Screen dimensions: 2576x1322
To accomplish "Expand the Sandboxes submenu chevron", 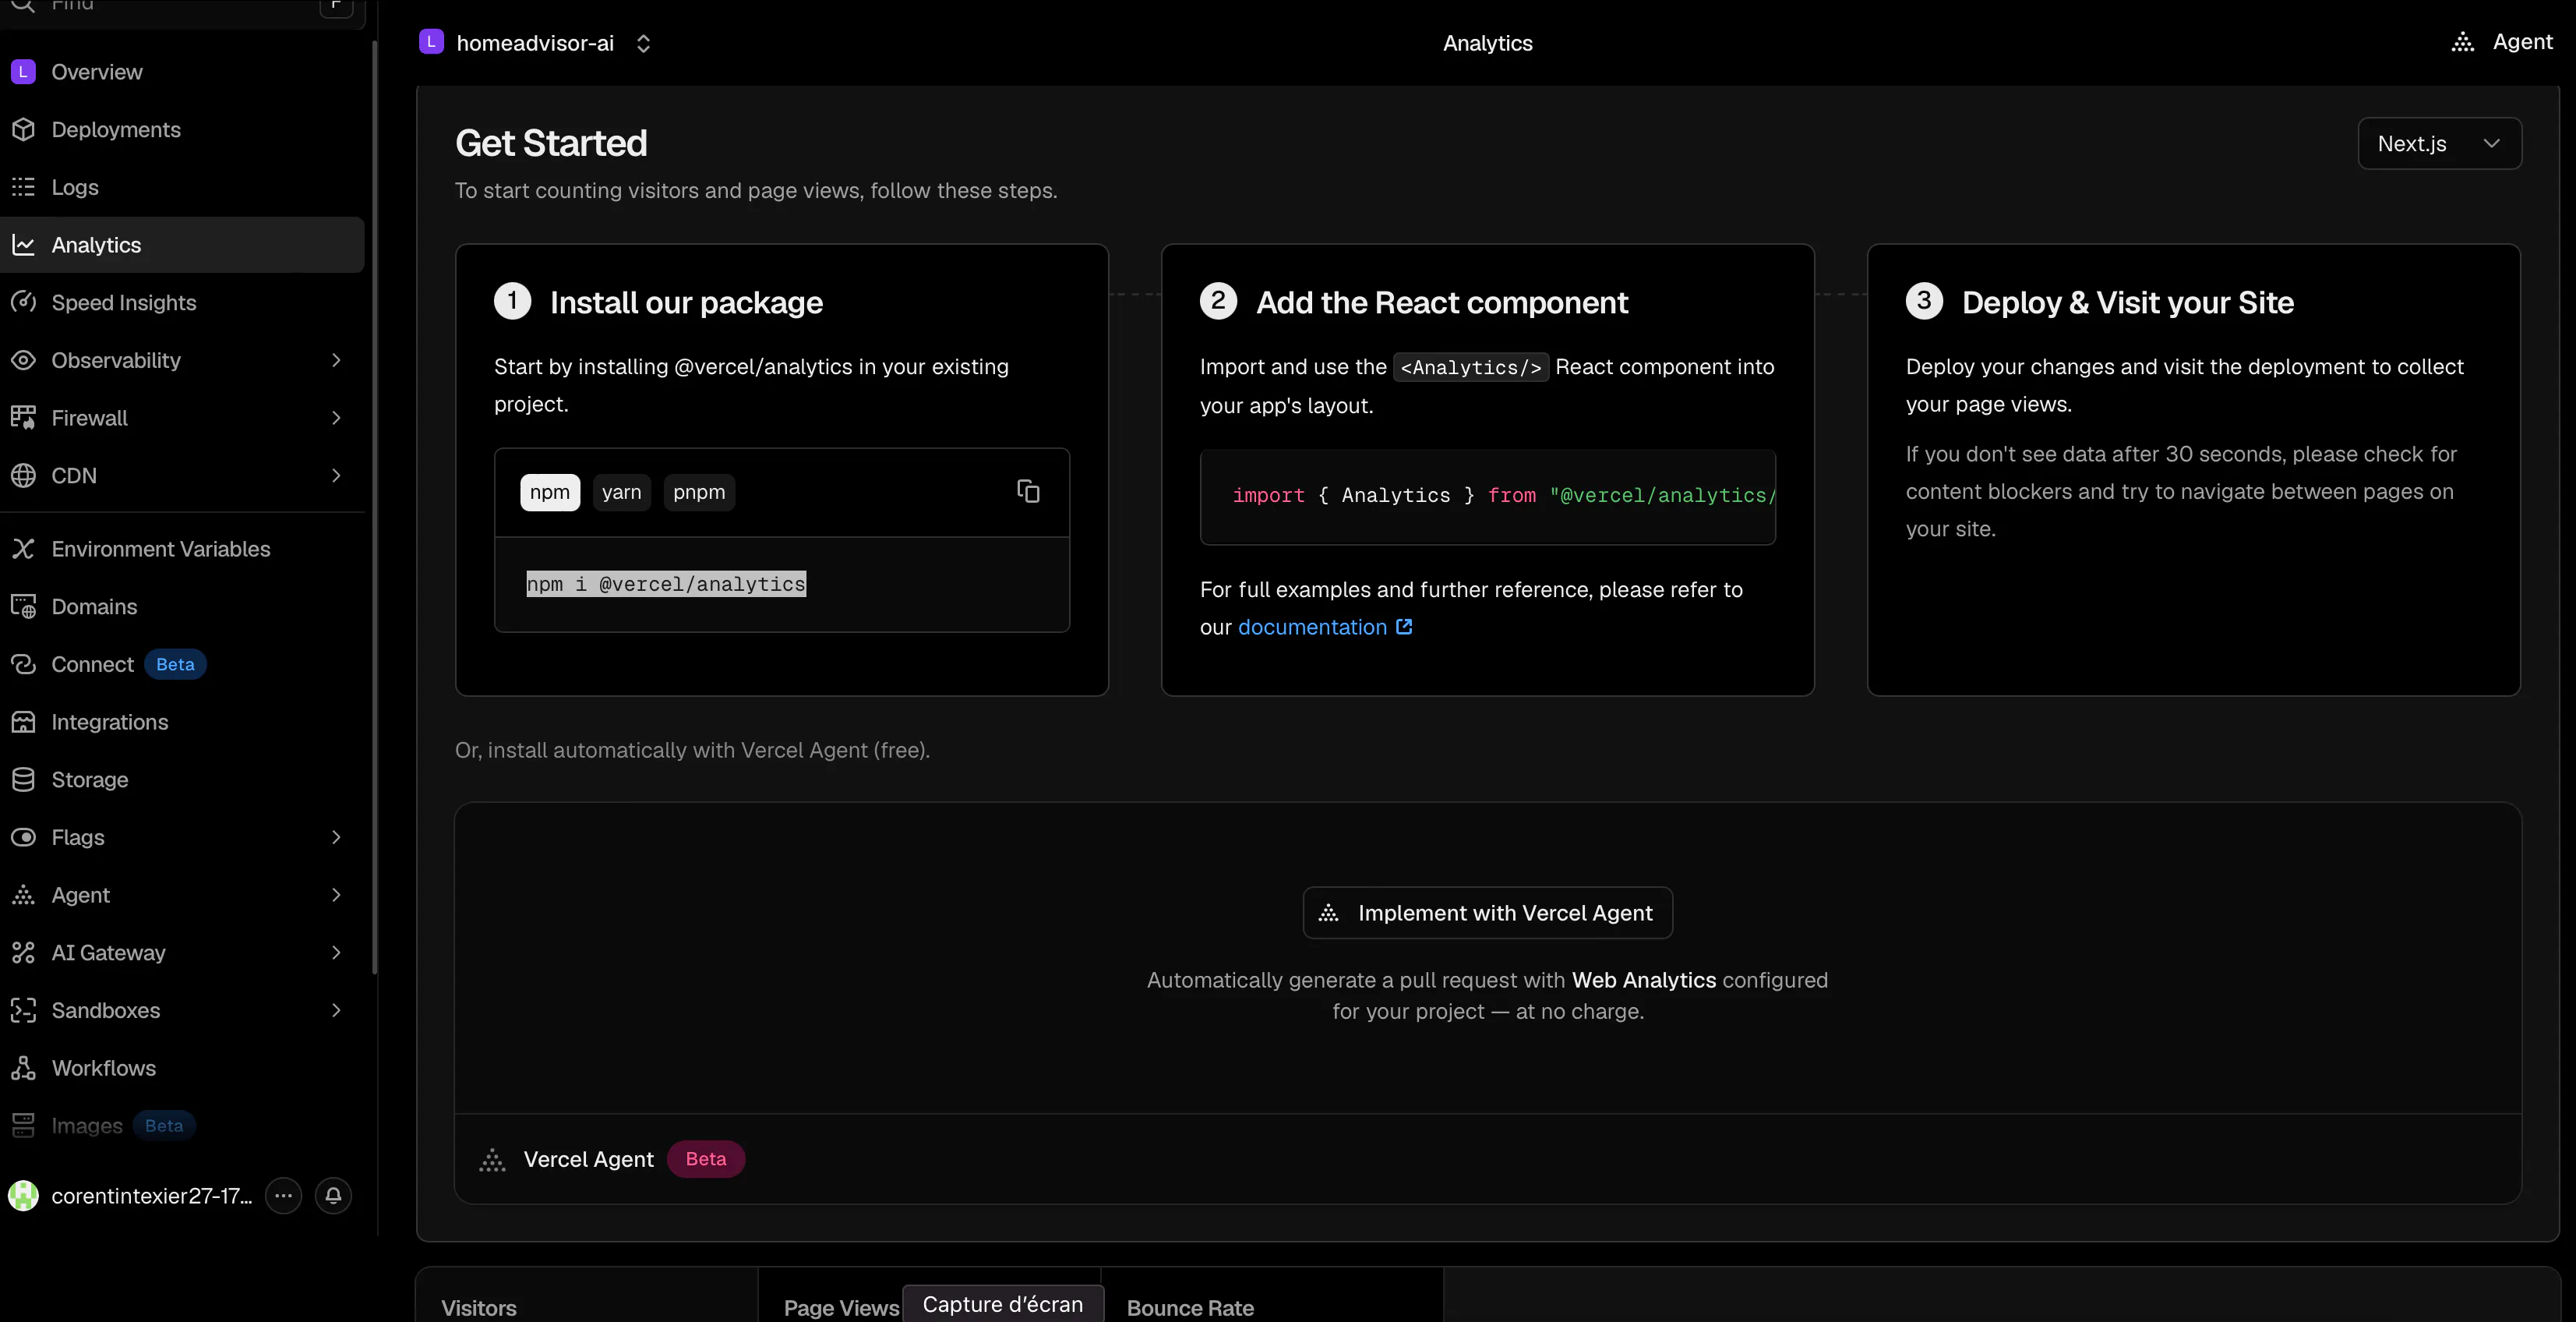I will click(x=336, y=1010).
